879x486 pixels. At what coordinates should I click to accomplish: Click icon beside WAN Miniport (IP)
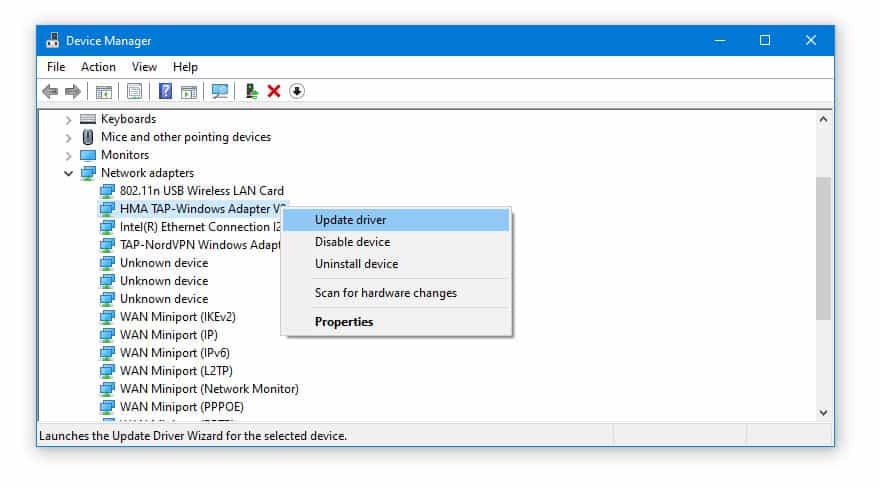(107, 335)
